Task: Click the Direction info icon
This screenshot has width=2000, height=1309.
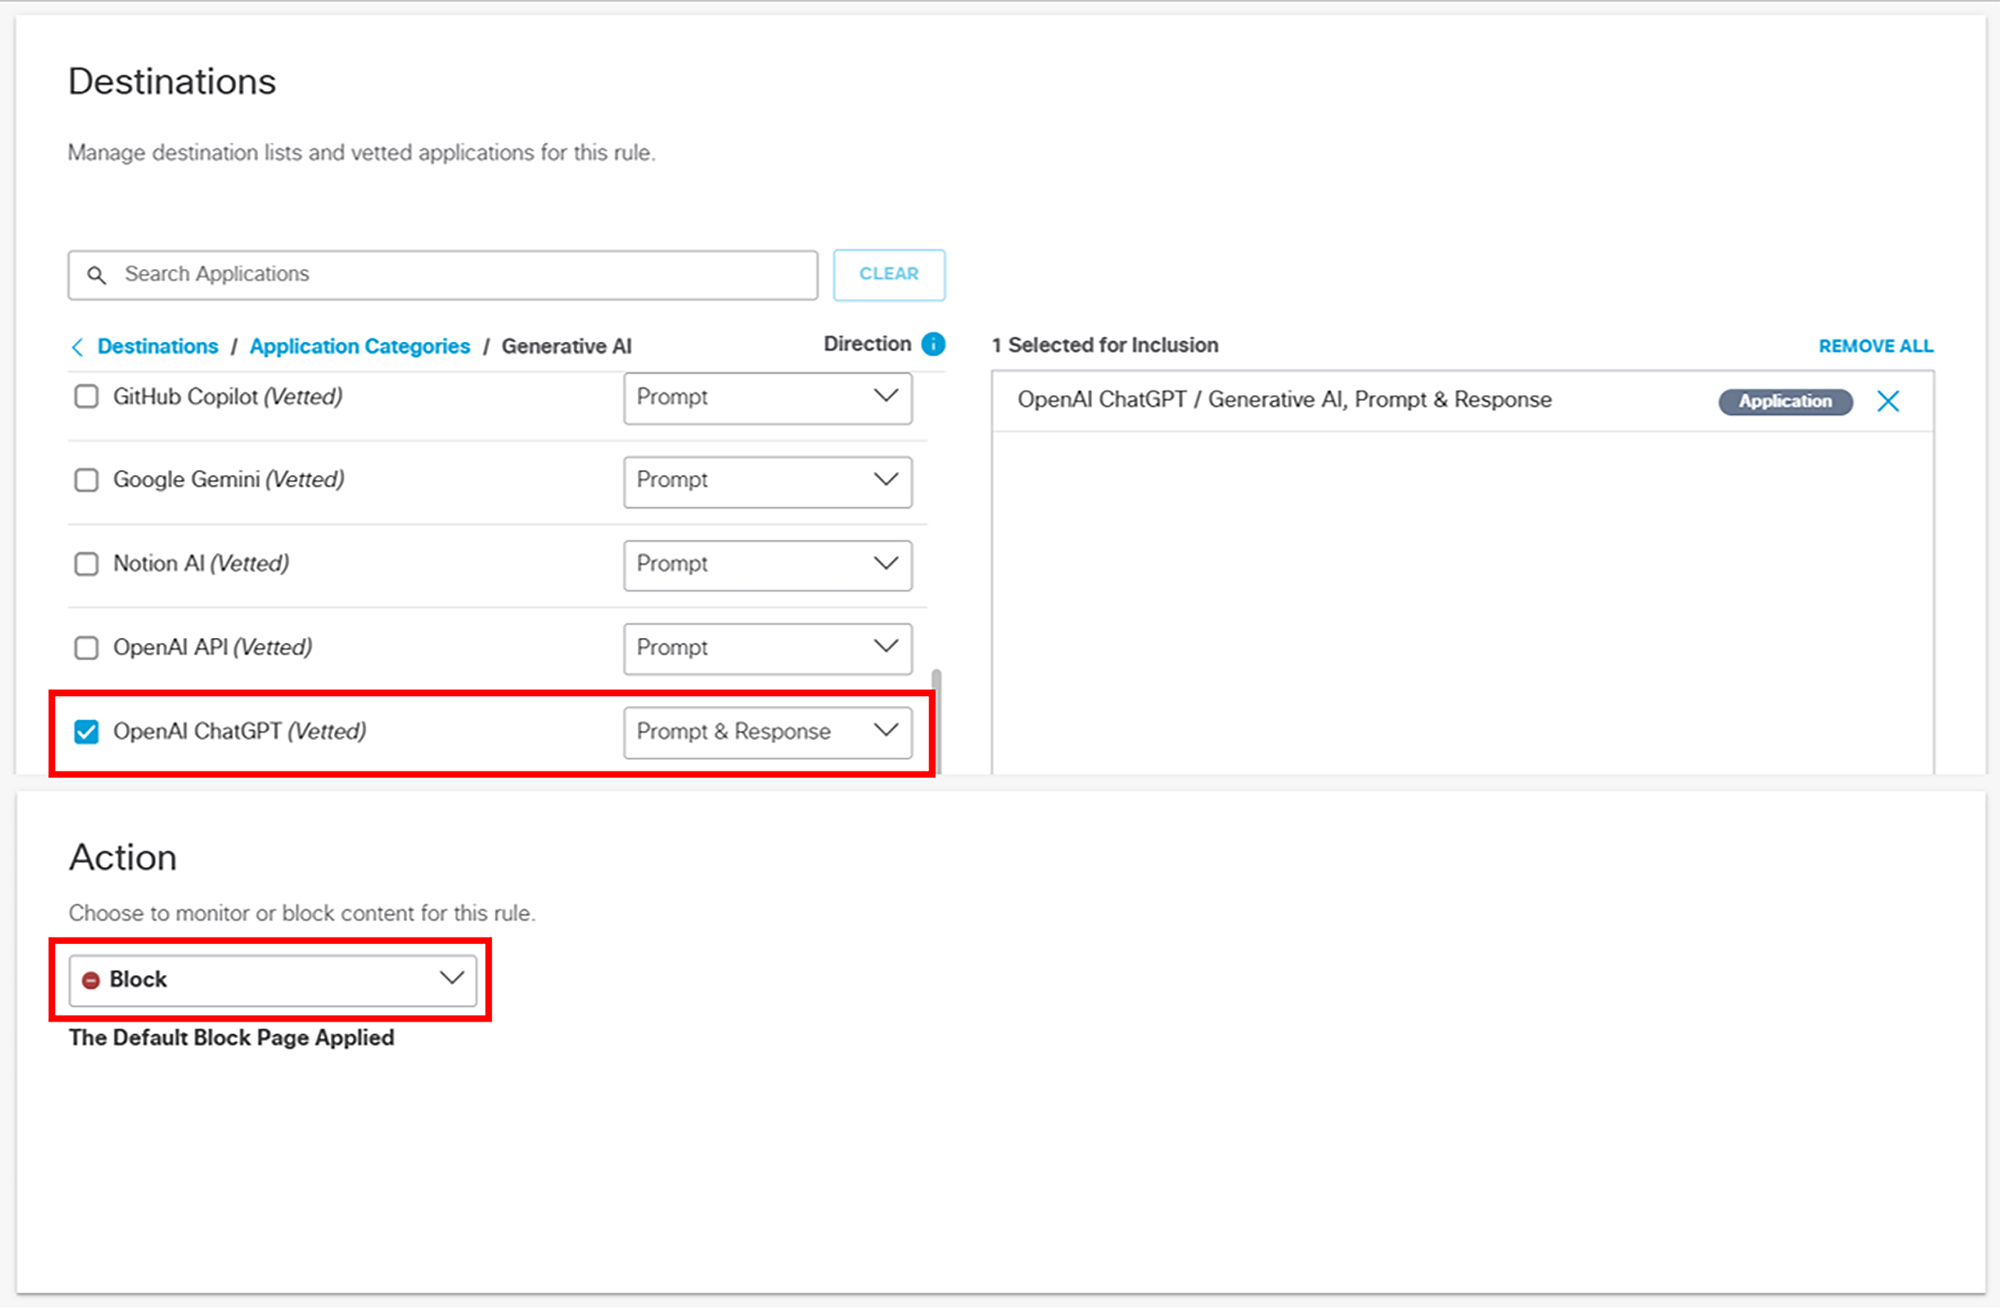Action: pos(933,344)
